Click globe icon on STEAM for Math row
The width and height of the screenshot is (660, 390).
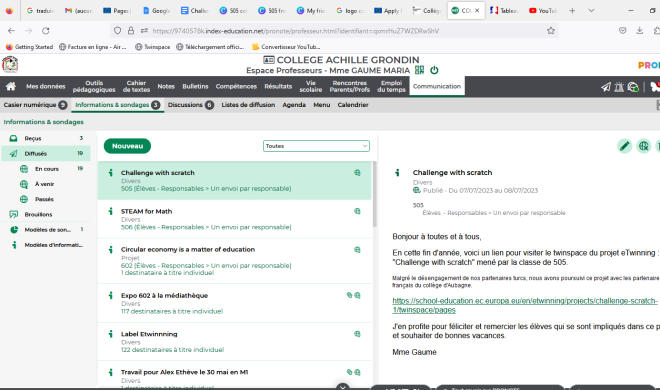(x=357, y=211)
